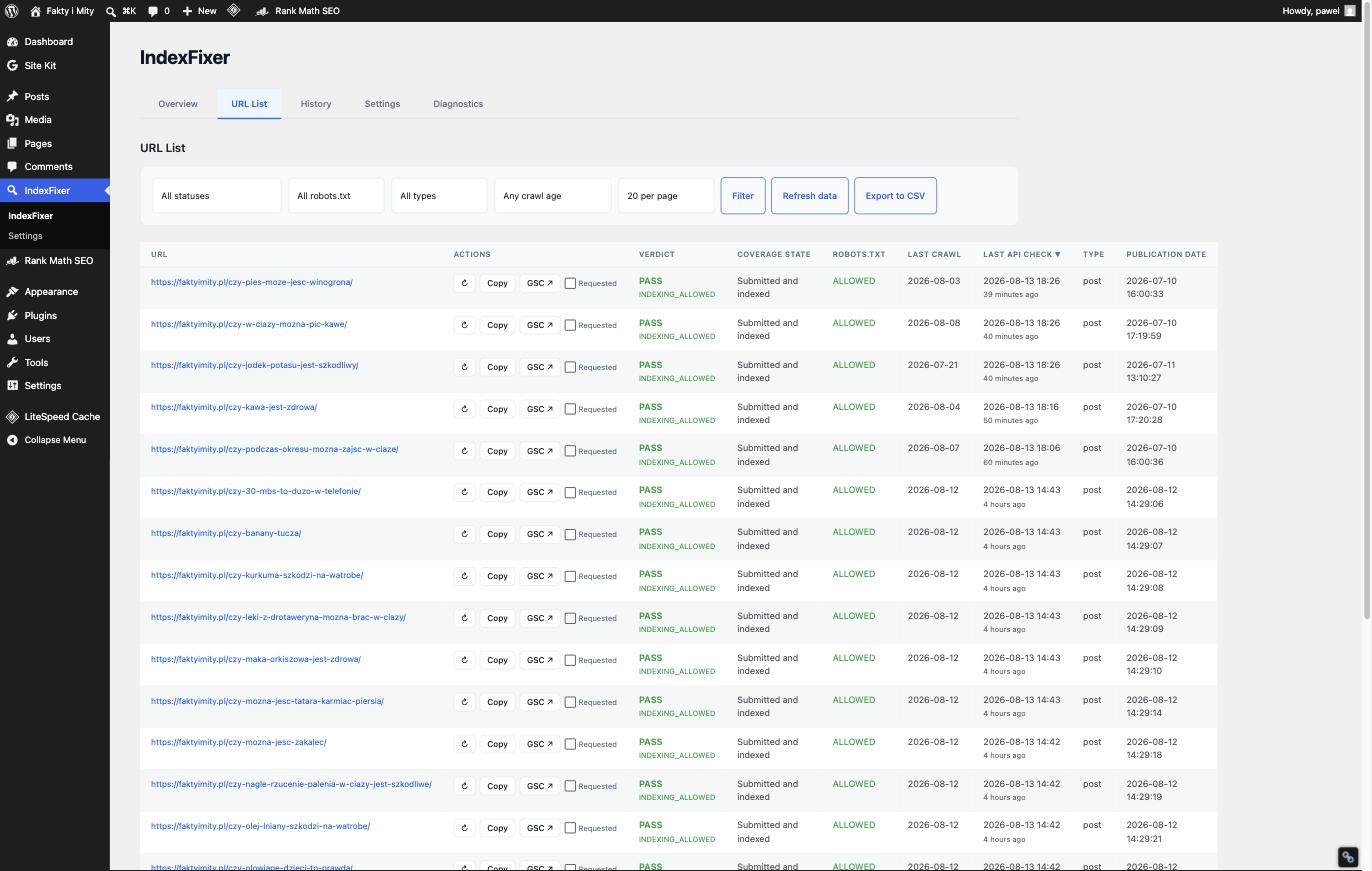Open Rank Math SEO in the admin bar
Screen dimensions: 1372x871
(x=298, y=11)
